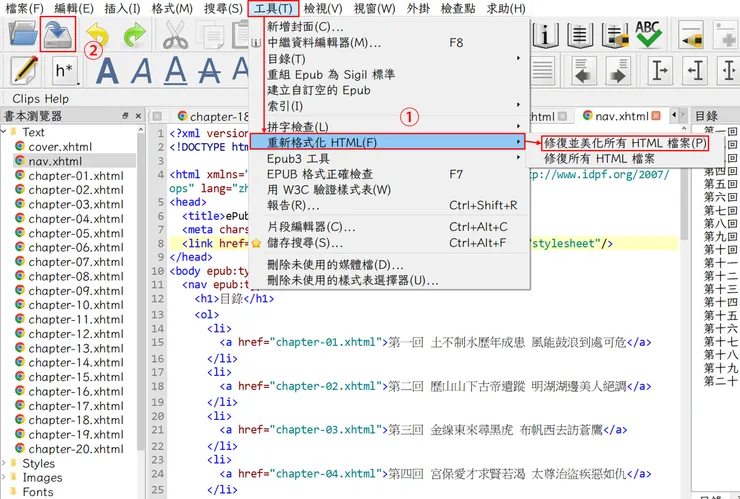The image size is (740, 499).
Task: Select cover.xhtml in the book browser
Action: tap(60, 147)
